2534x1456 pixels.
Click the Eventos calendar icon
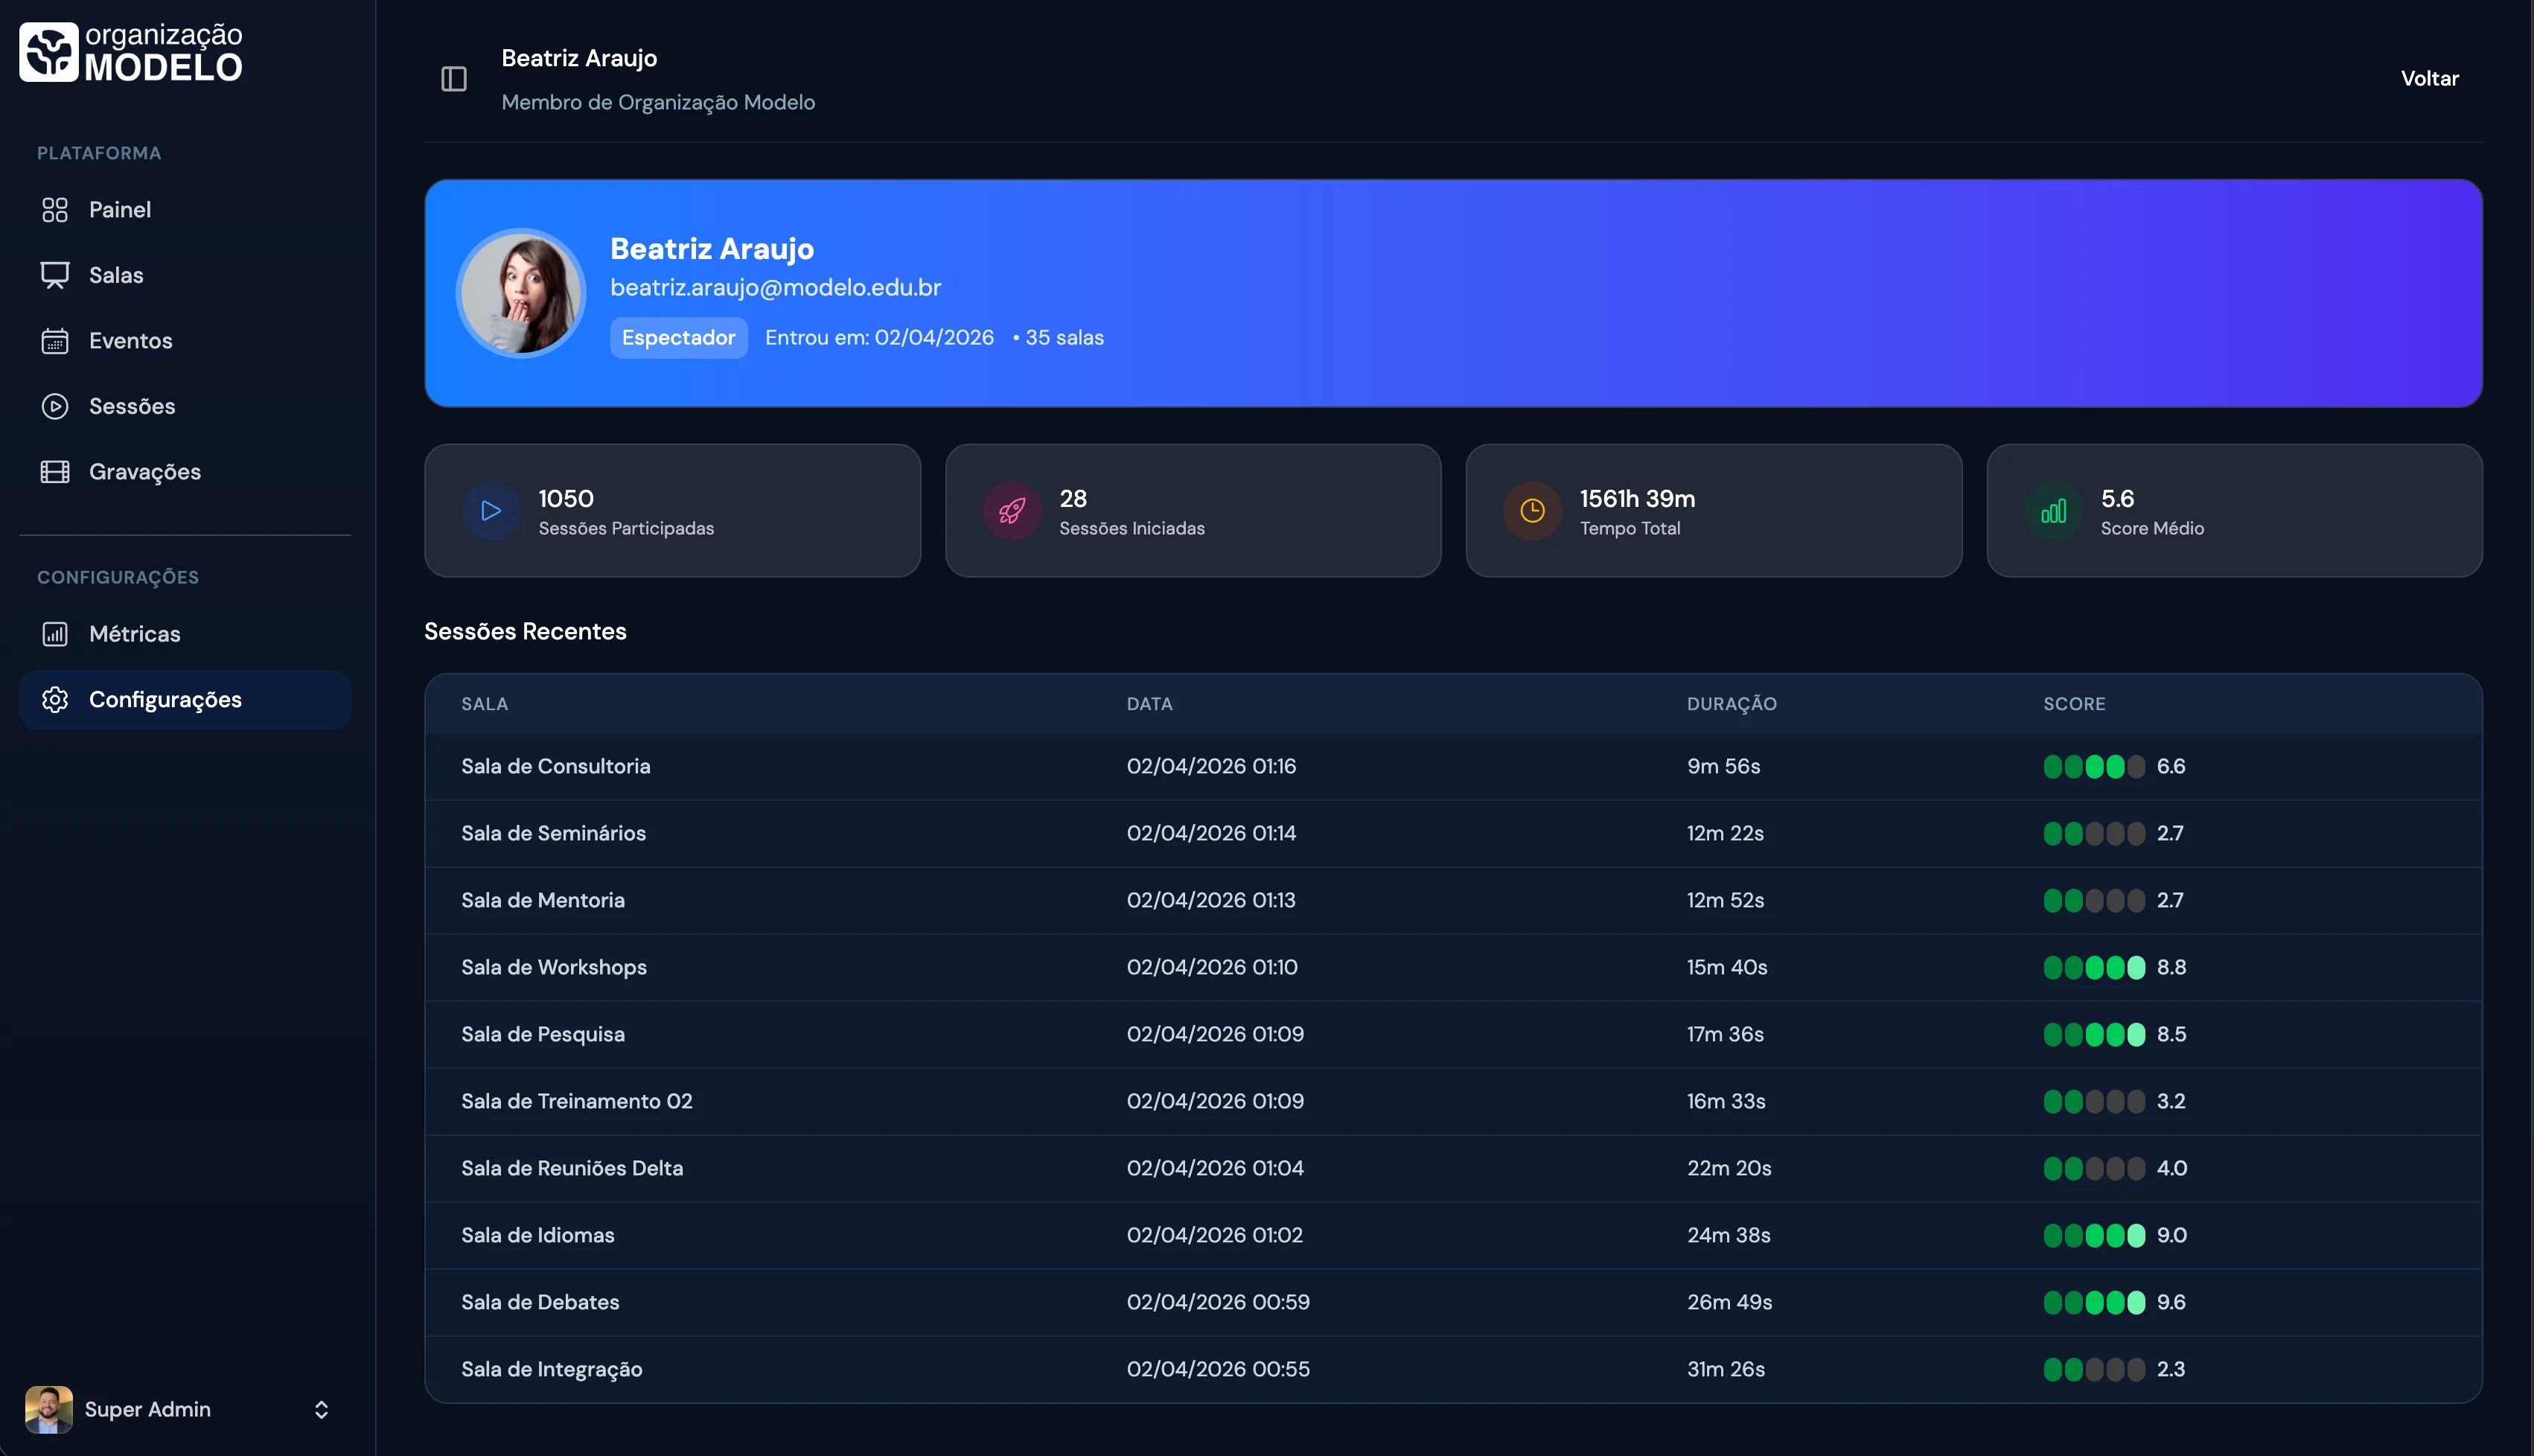[x=55, y=341]
